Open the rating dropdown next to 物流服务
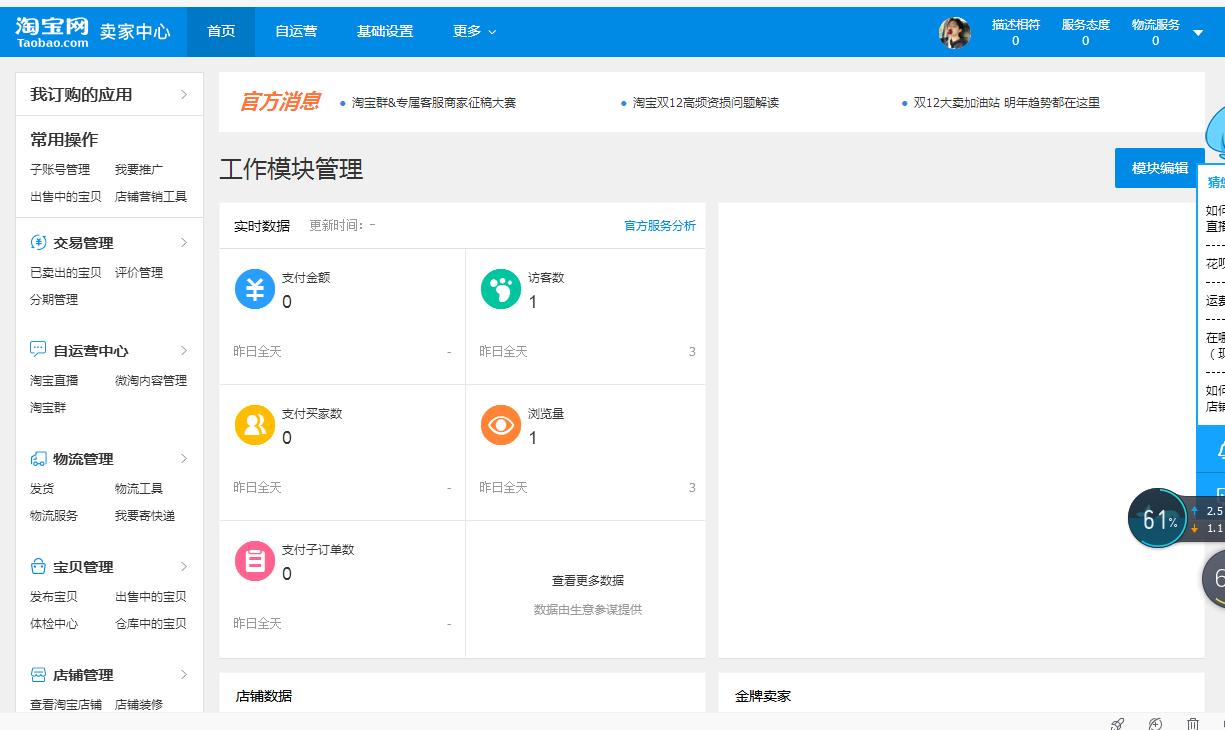The image size is (1225, 730). click(1196, 31)
